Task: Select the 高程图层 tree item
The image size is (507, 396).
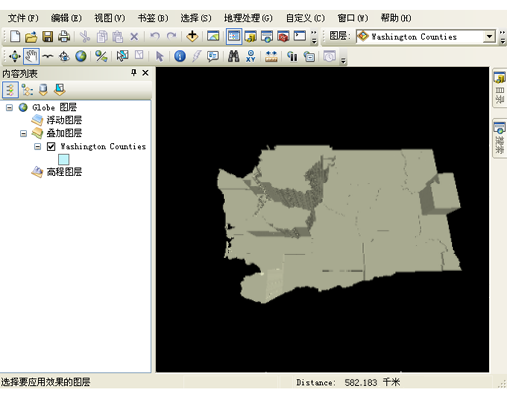Action: tap(64, 172)
